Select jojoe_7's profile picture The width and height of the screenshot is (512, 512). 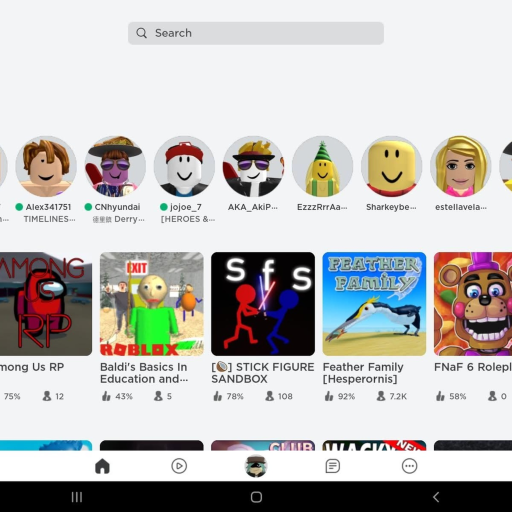tap(184, 166)
